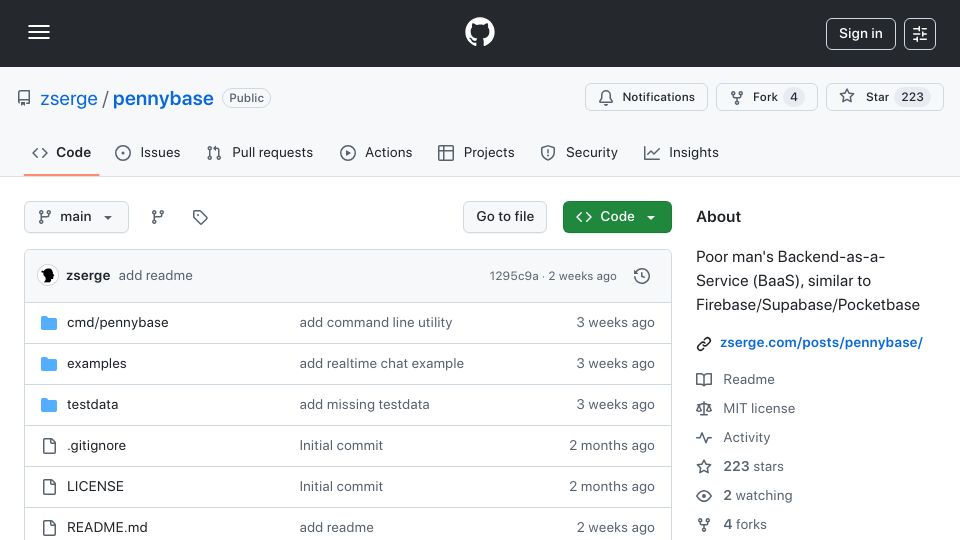Screen dimensions: 960x540
Task: Switch to the Issues tab
Action: tap(148, 152)
